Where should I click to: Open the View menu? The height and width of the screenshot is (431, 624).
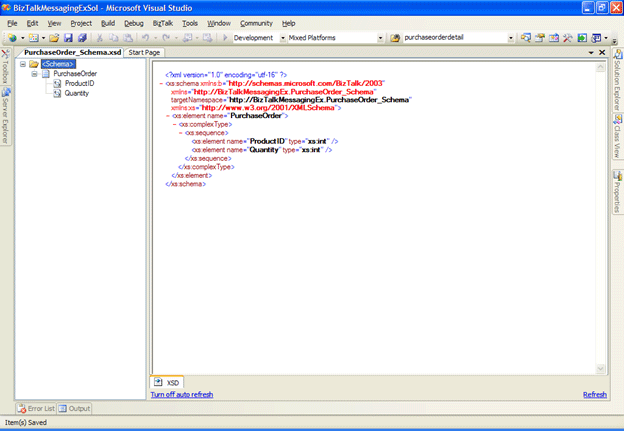tap(54, 23)
